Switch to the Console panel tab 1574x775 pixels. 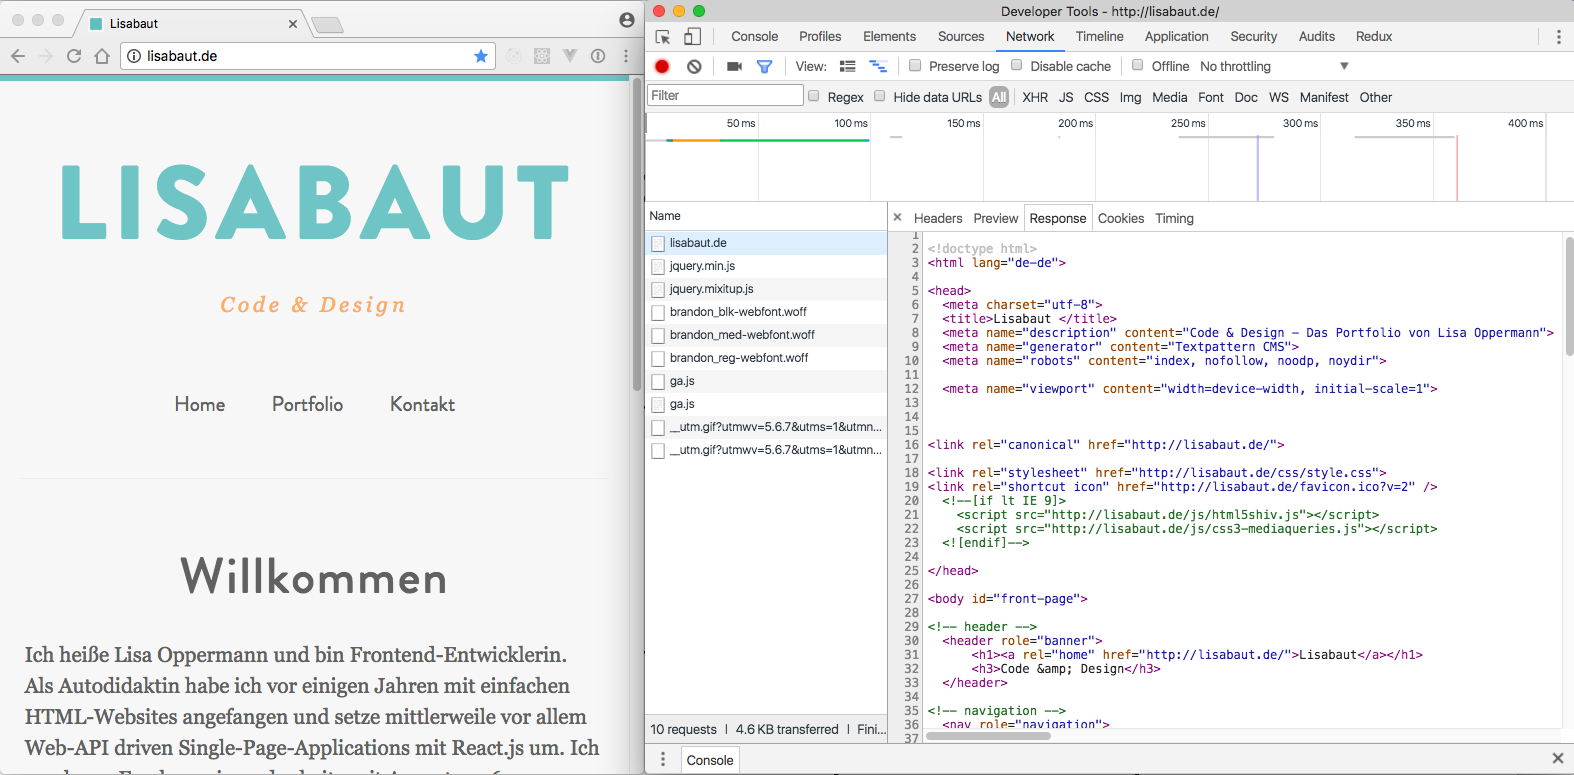pos(754,37)
